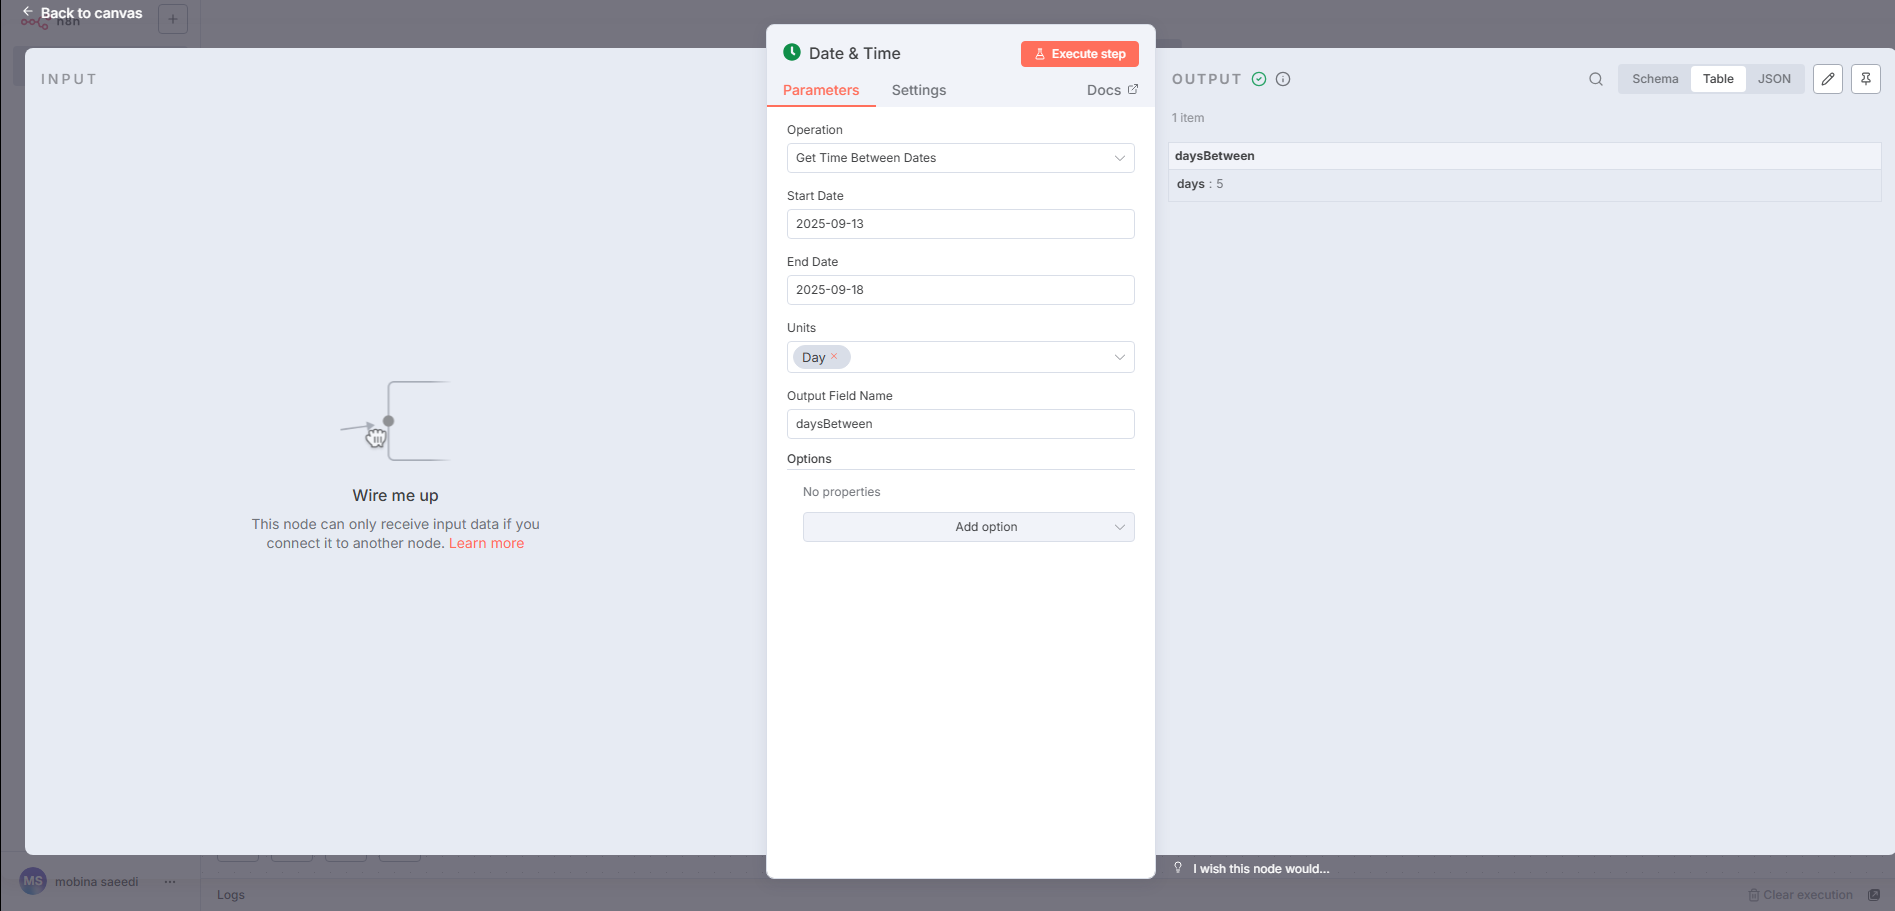Switch output view to JSON

(x=1774, y=79)
